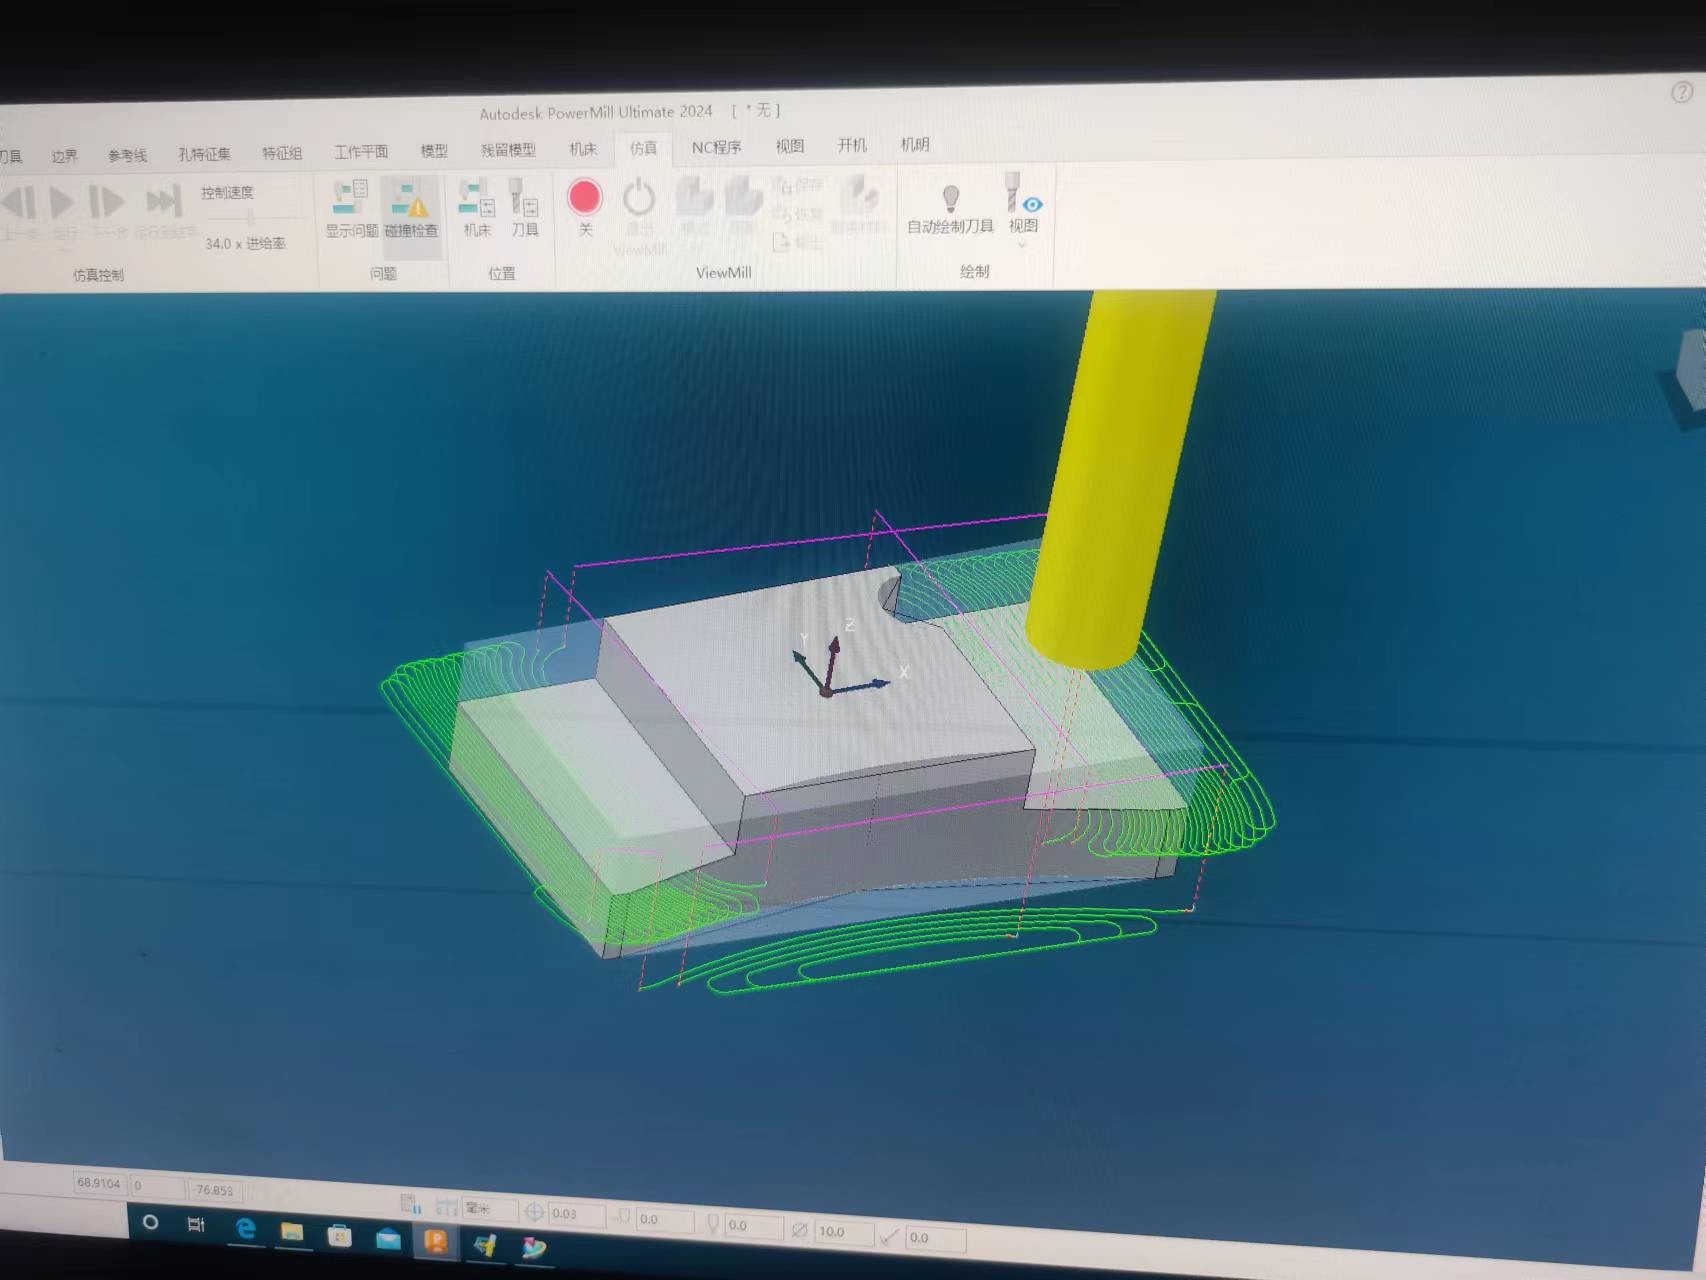Switch to the 参考线 ribbon tab
The height and width of the screenshot is (1280, 1706).
[x=127, y=155]
